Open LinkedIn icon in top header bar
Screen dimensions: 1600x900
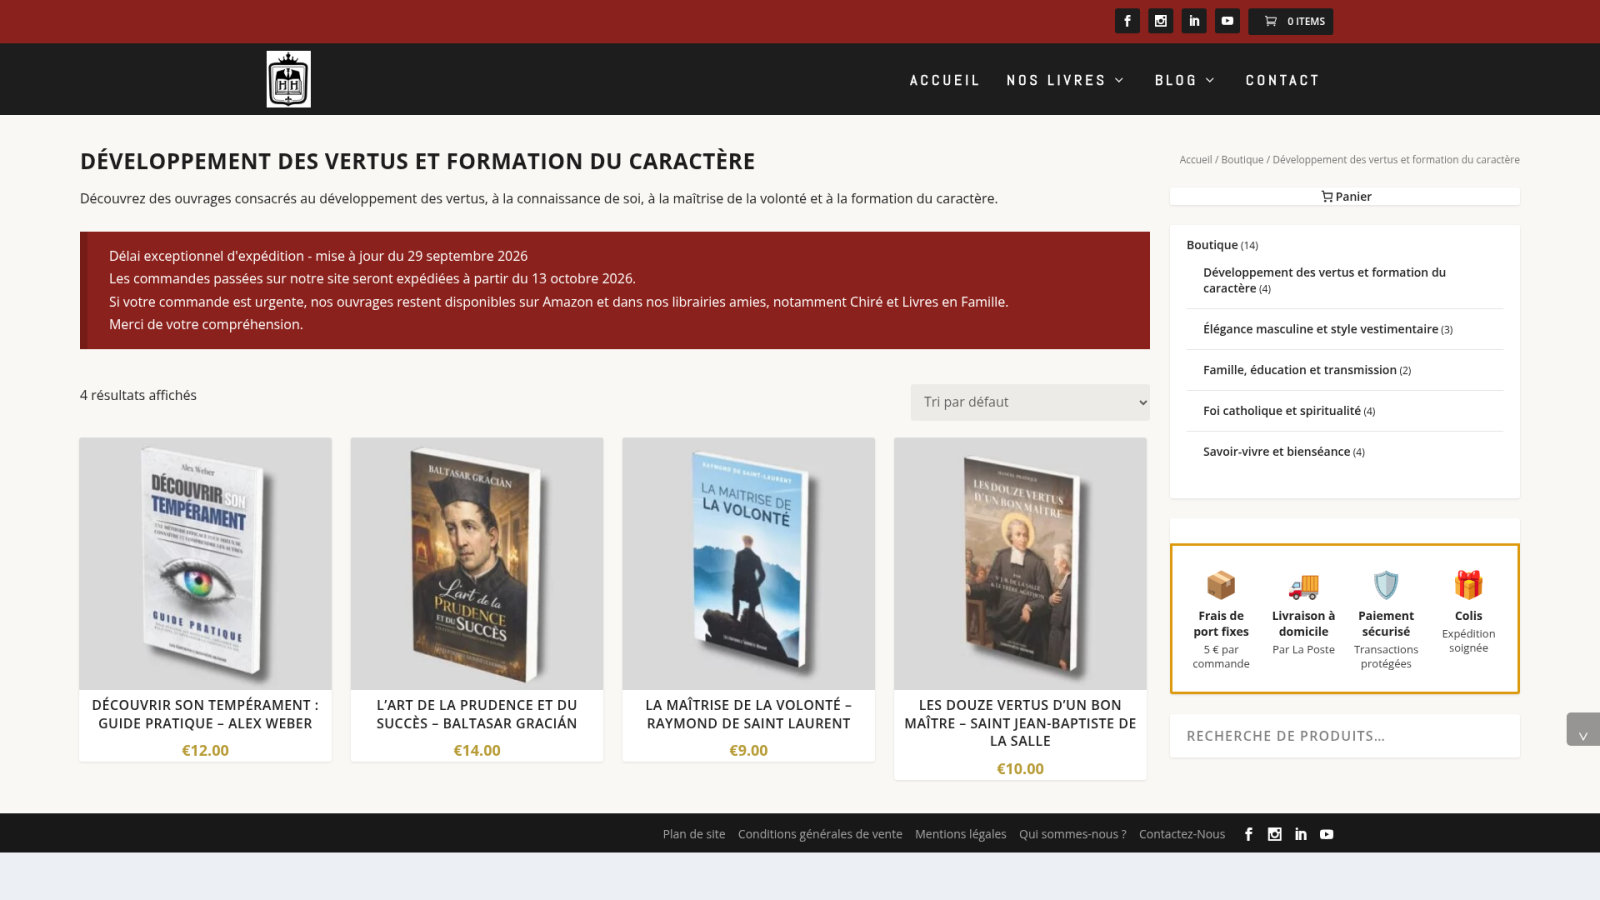tap(1194, 21)
